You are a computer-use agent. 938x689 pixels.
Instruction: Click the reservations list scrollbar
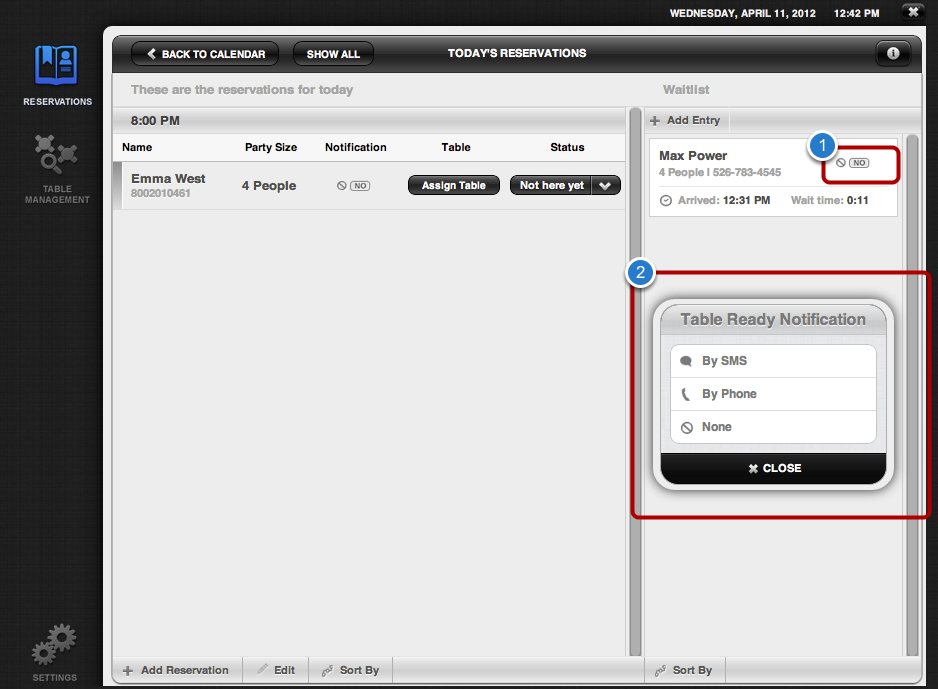coord(635,382)
